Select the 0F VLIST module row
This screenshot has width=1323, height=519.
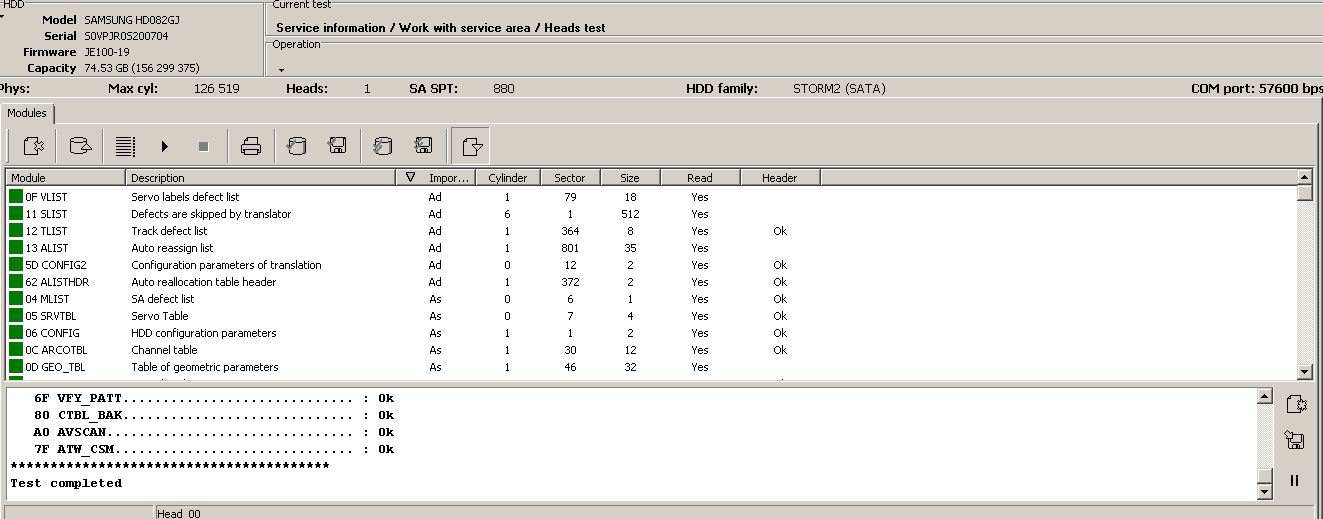click(x=651, y=197)
